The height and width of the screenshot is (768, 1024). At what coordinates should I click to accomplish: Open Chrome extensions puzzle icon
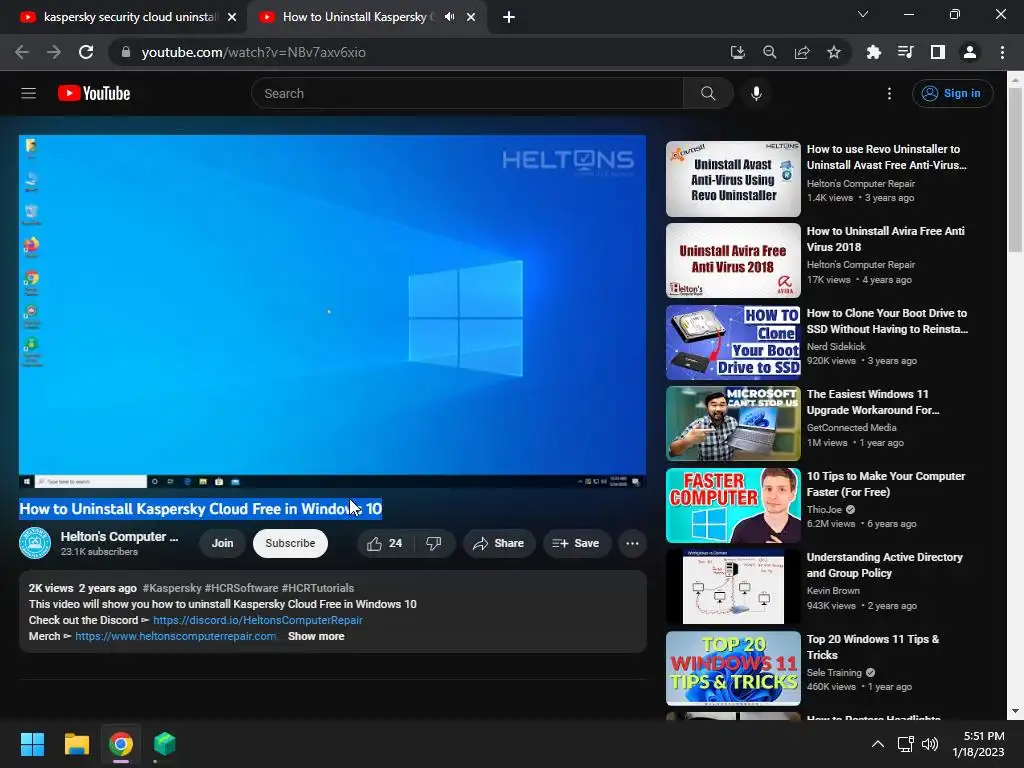(x=873, y=52)
